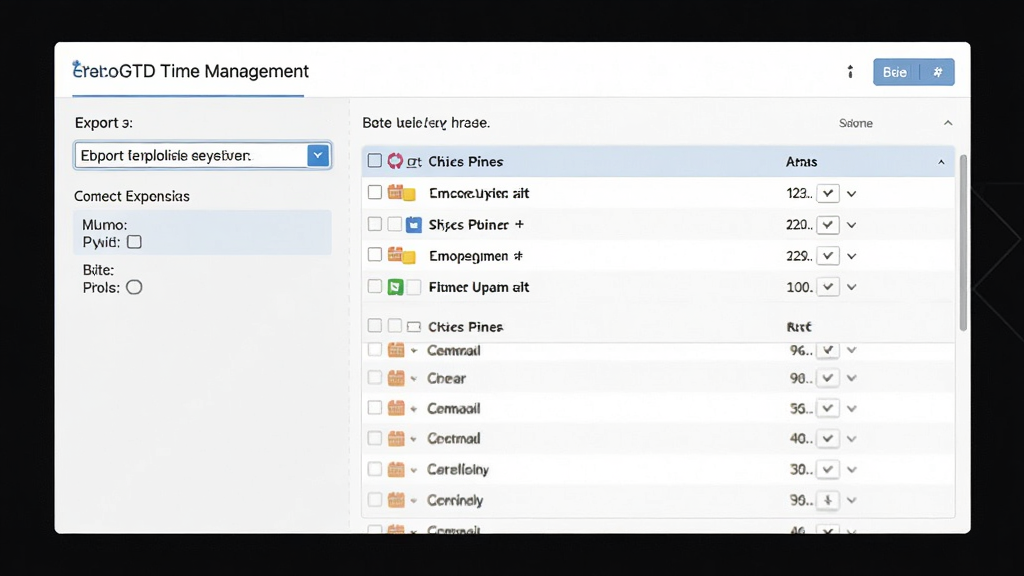Click the hash icon button next to Beie
This screenshot has height=576, width=1024.
pyautogui.click(x=938, y=72)
